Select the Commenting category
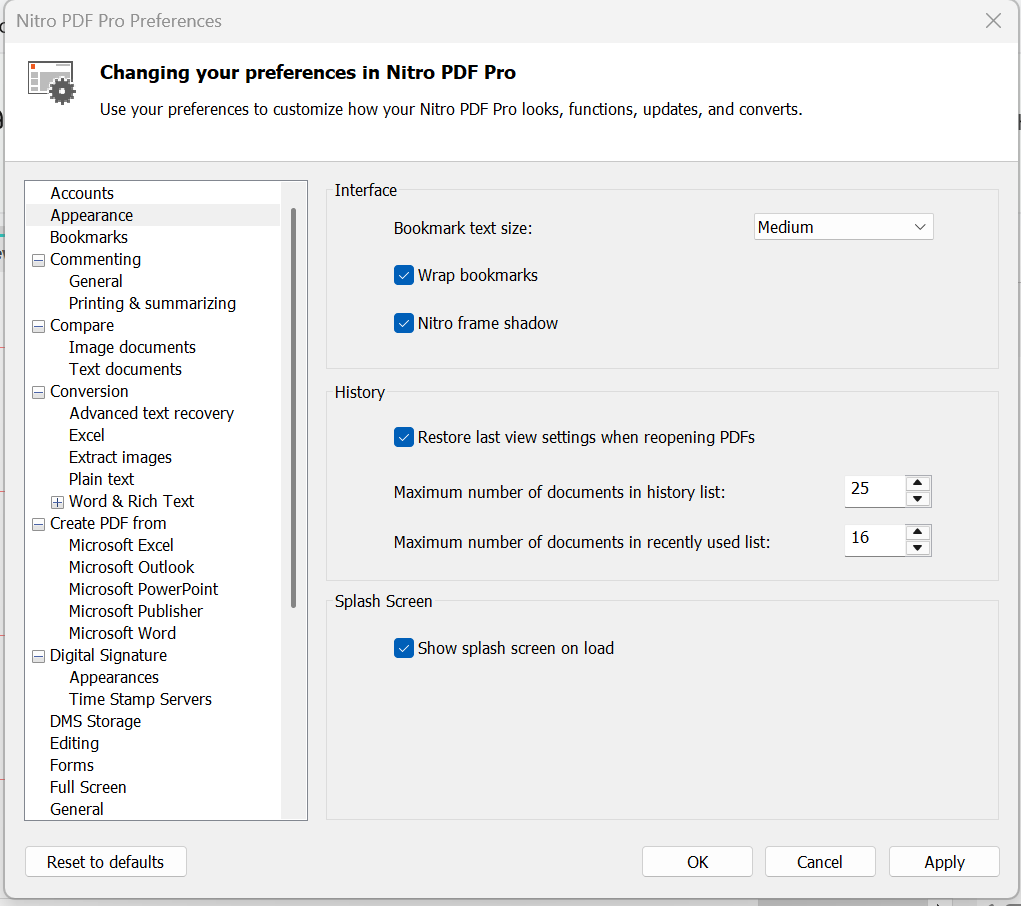This screenshot has height=906, width=1021. 95,259
